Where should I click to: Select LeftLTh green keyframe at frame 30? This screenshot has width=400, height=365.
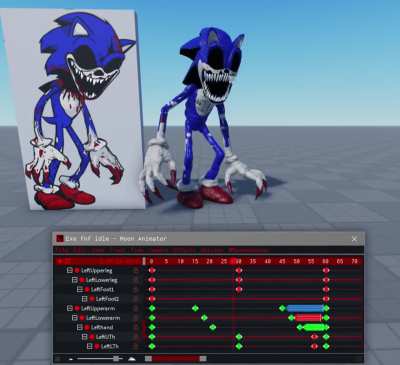(x=239, y=346)
